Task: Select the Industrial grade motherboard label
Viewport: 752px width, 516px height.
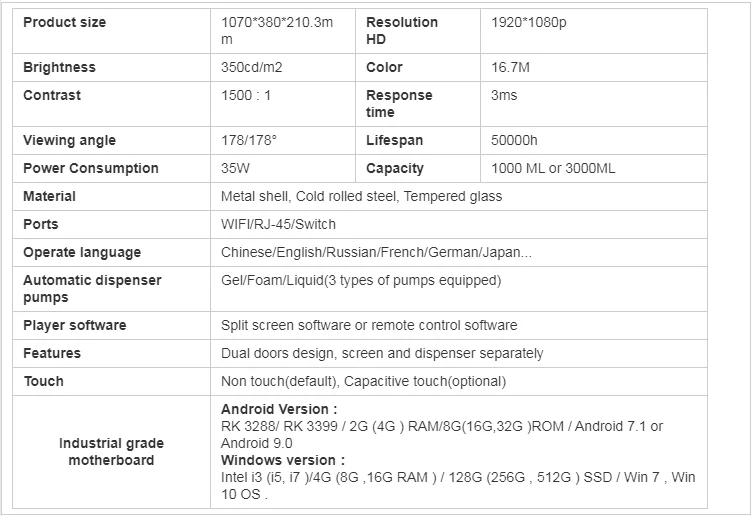Action: pyautogui.click(x=111, y=451)
